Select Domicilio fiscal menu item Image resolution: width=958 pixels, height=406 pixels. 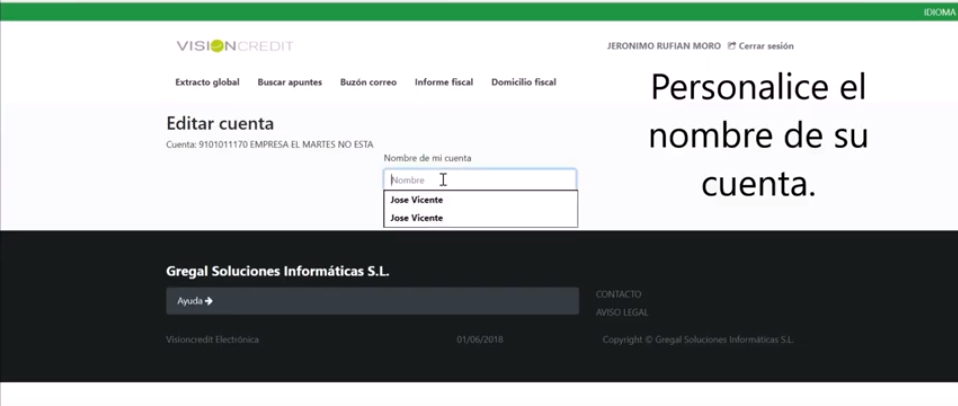[524, 82]
